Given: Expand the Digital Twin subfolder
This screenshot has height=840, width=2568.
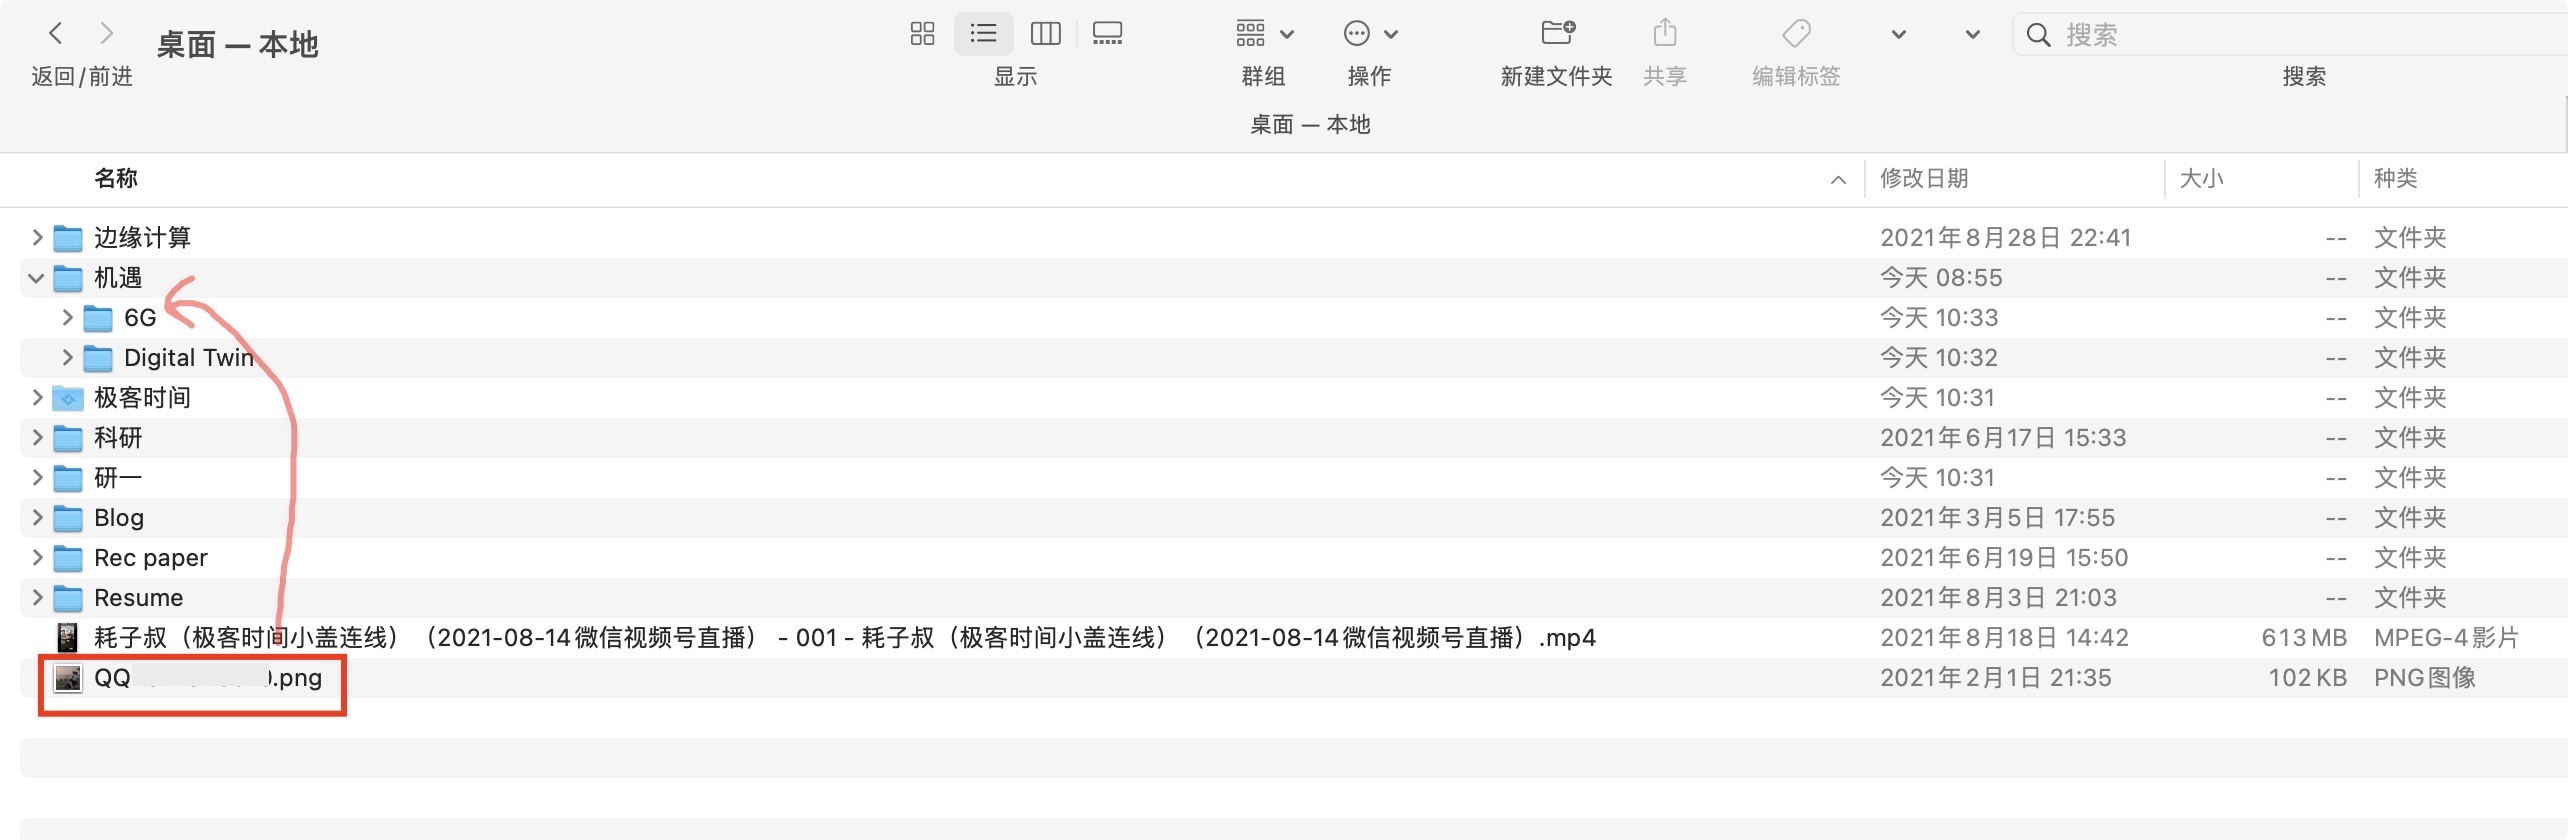Looking at the screenshot, I should coord(67,357).
